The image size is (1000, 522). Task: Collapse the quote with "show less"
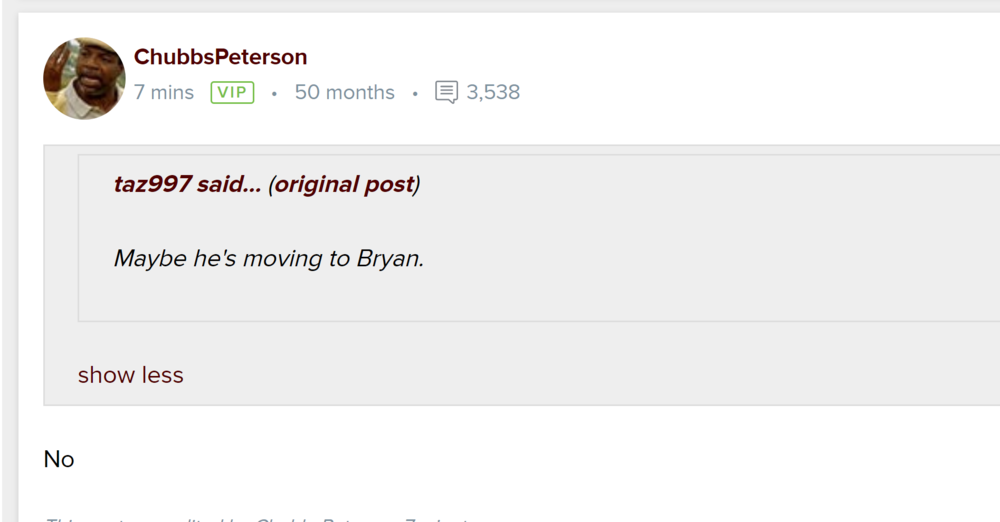pyautogui.click(x=130, y=375)
